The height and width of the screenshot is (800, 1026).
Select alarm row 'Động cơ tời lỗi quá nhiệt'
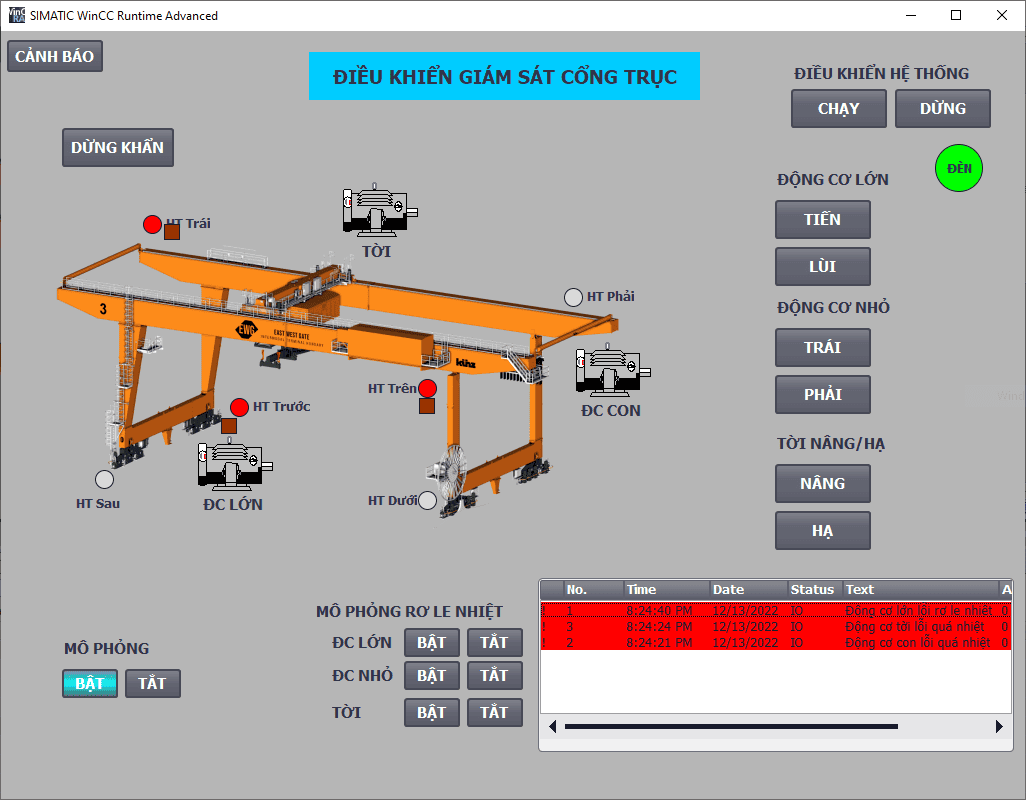(x=776, y=627)
